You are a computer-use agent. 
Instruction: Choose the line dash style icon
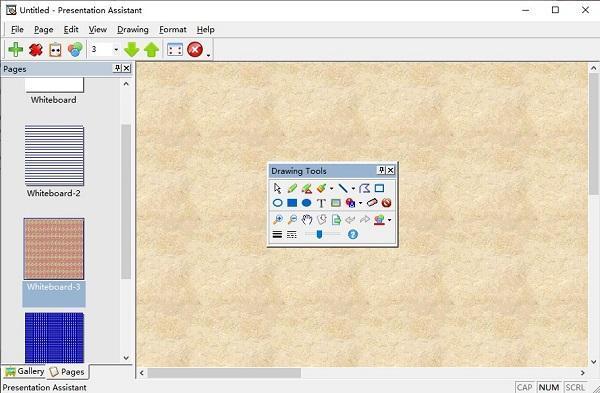click(292, 234)
